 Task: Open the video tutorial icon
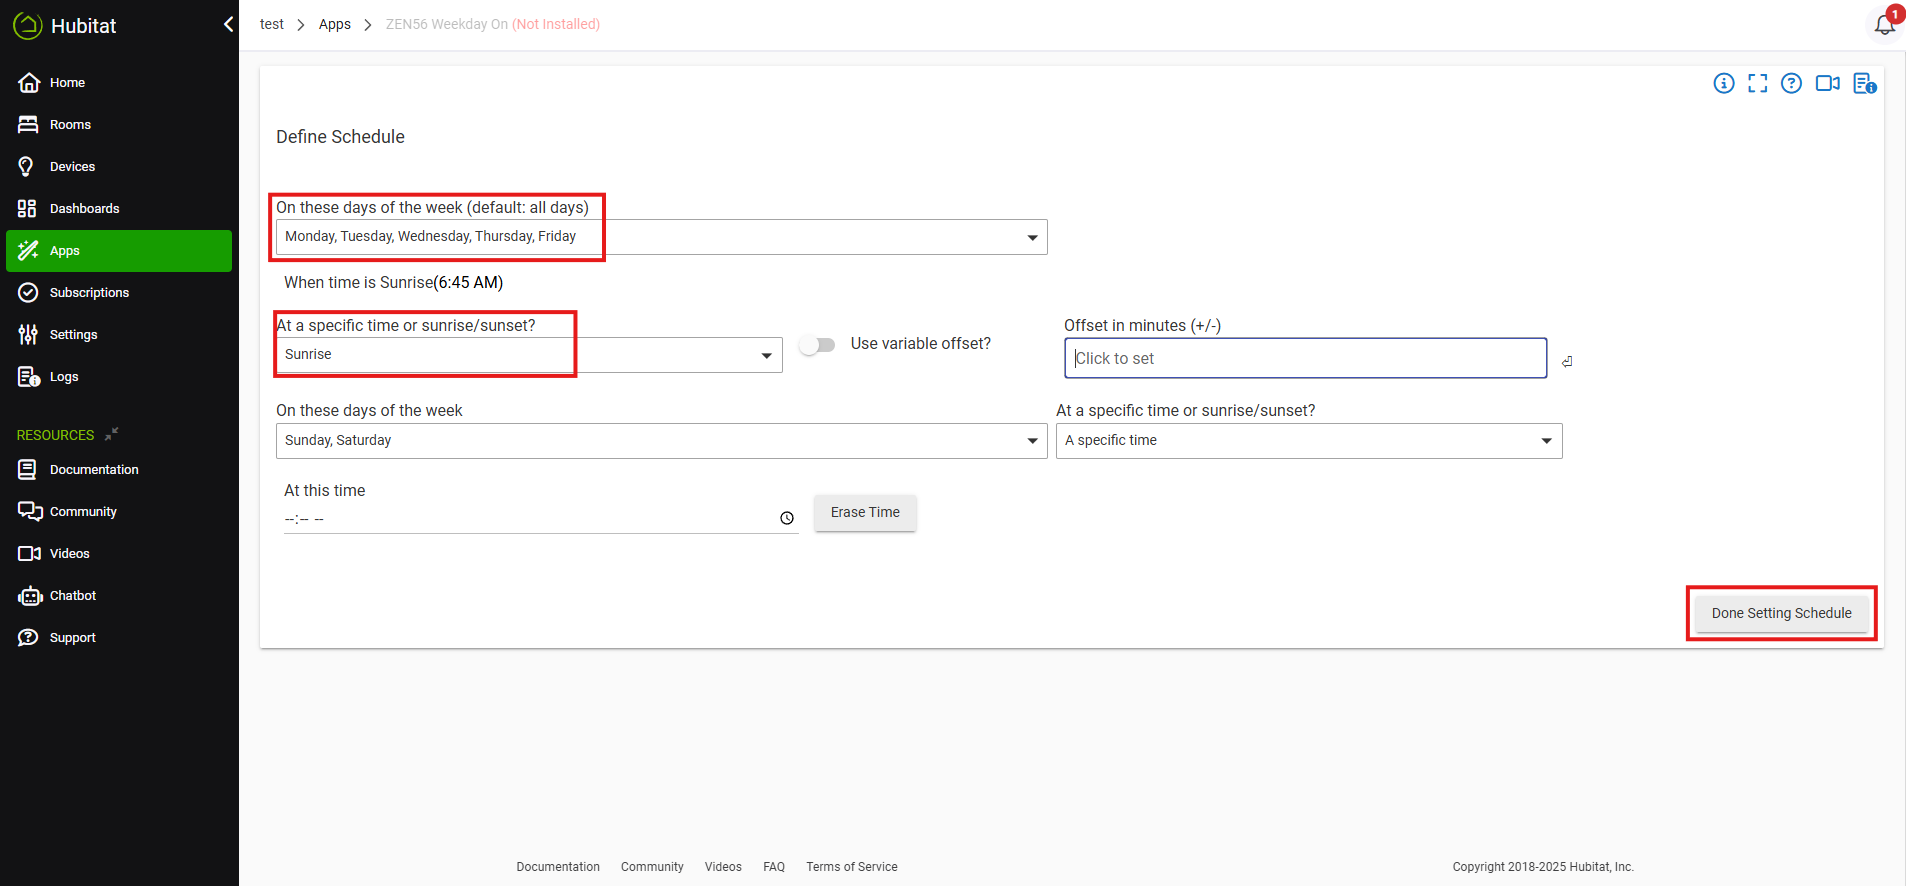[1827, 83]
